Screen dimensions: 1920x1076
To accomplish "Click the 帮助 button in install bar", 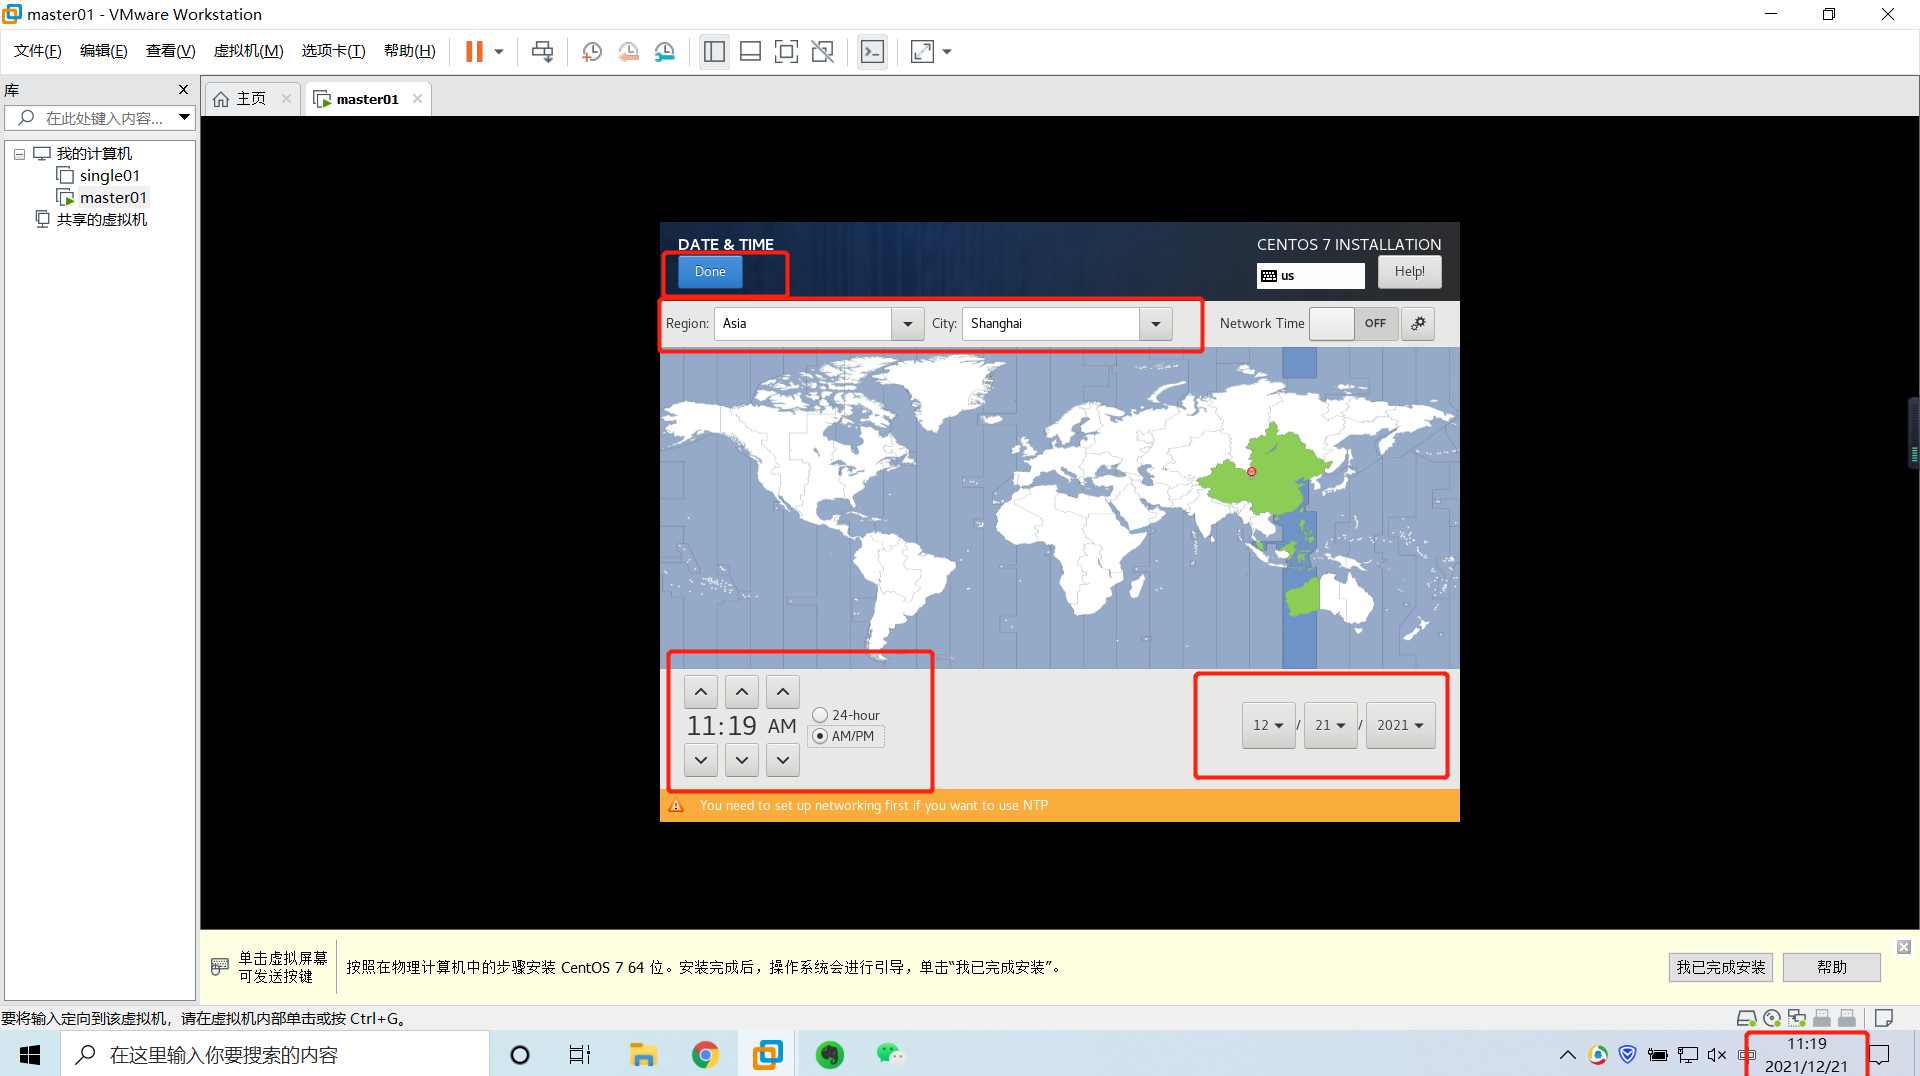I will click(1831, 968).
